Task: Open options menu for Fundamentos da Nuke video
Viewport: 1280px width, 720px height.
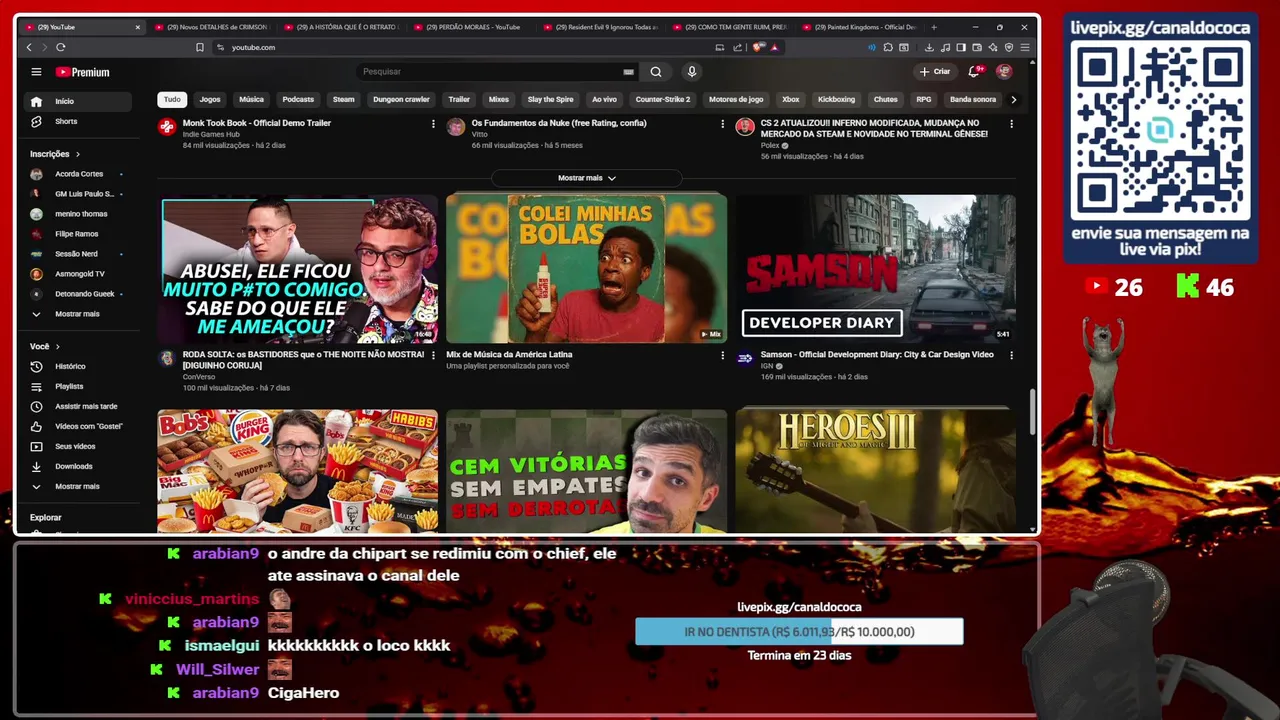Action: pos(722,124)
